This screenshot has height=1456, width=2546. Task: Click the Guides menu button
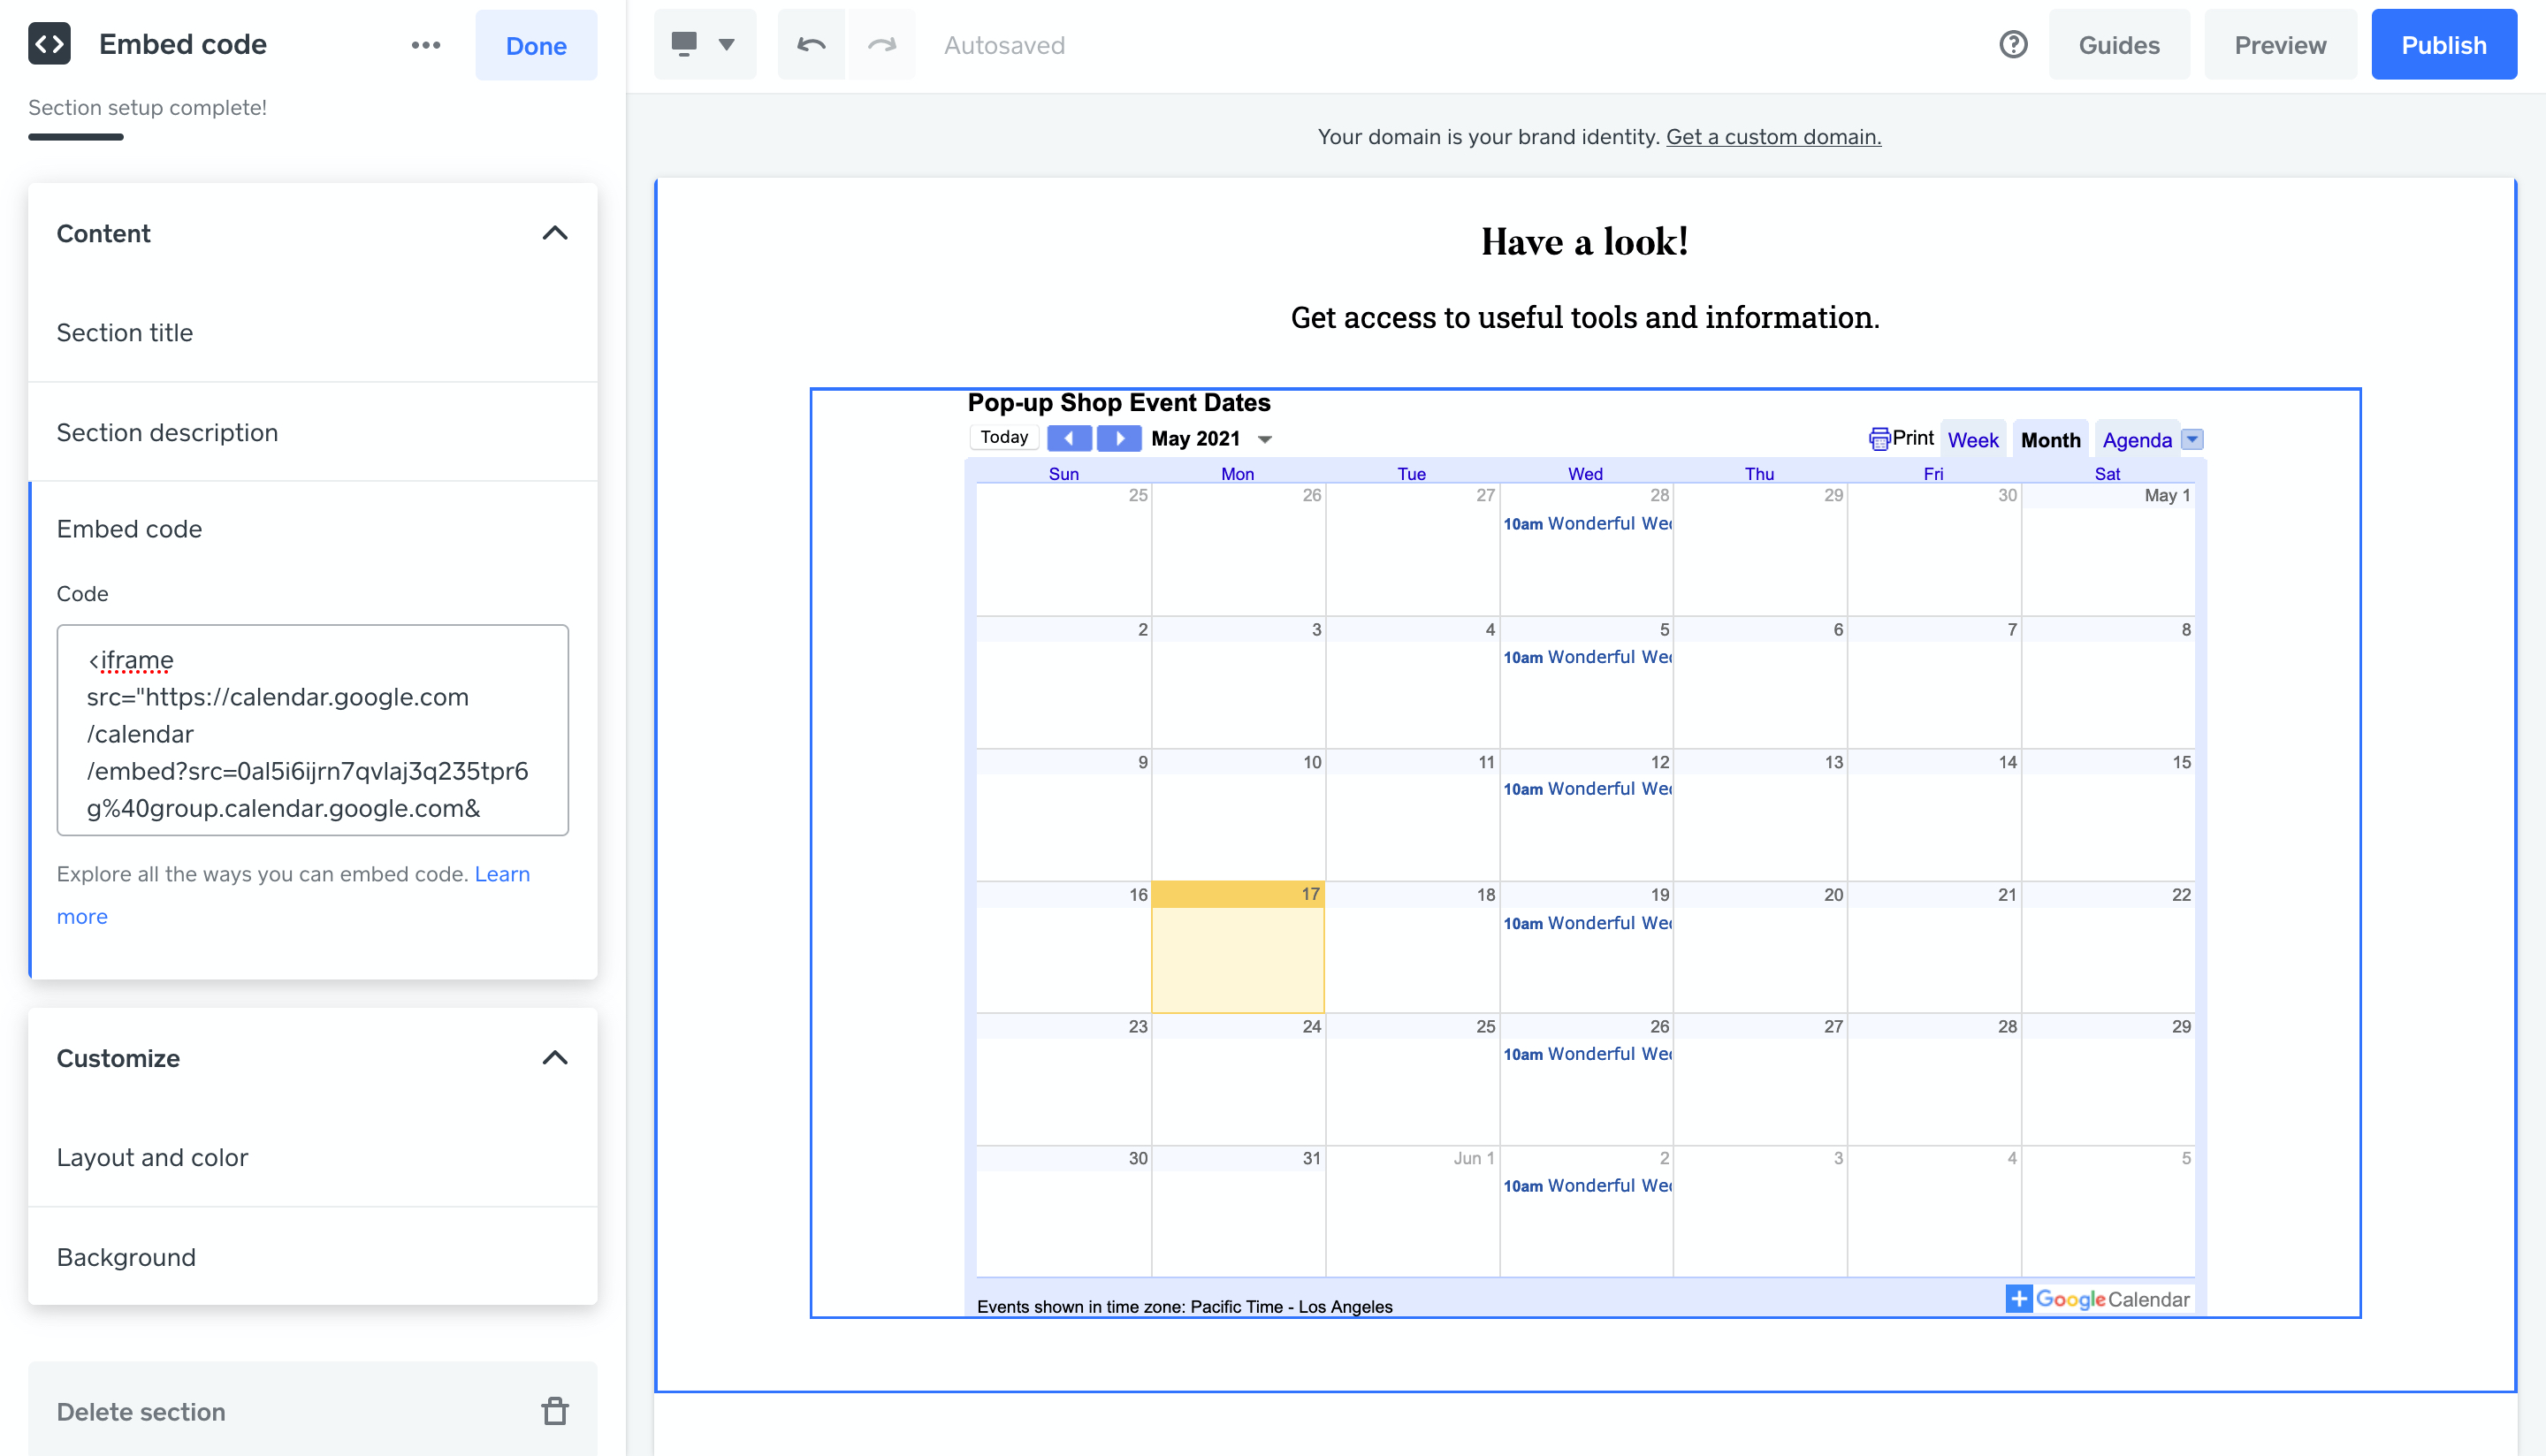(x=2117, y=45)
